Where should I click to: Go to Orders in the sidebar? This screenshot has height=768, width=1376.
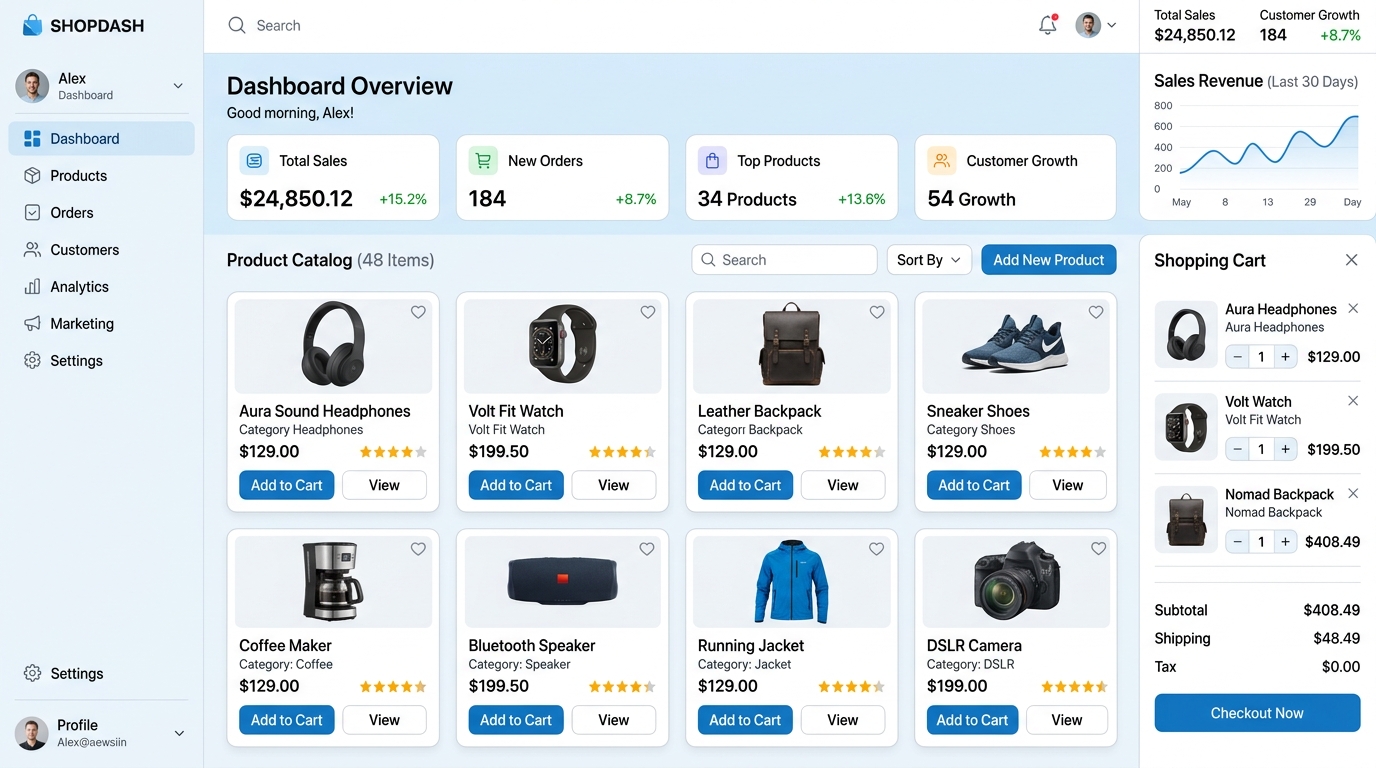tap(101, 213)
